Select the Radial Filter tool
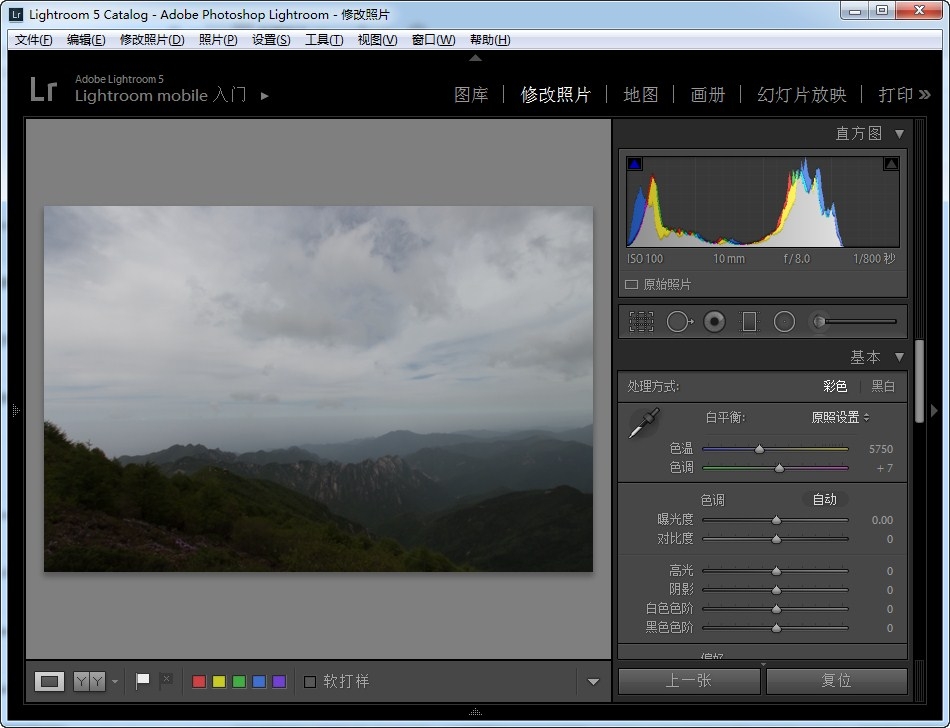The width and height of the screenshot is (950, 728). click(x=784, y=321)
